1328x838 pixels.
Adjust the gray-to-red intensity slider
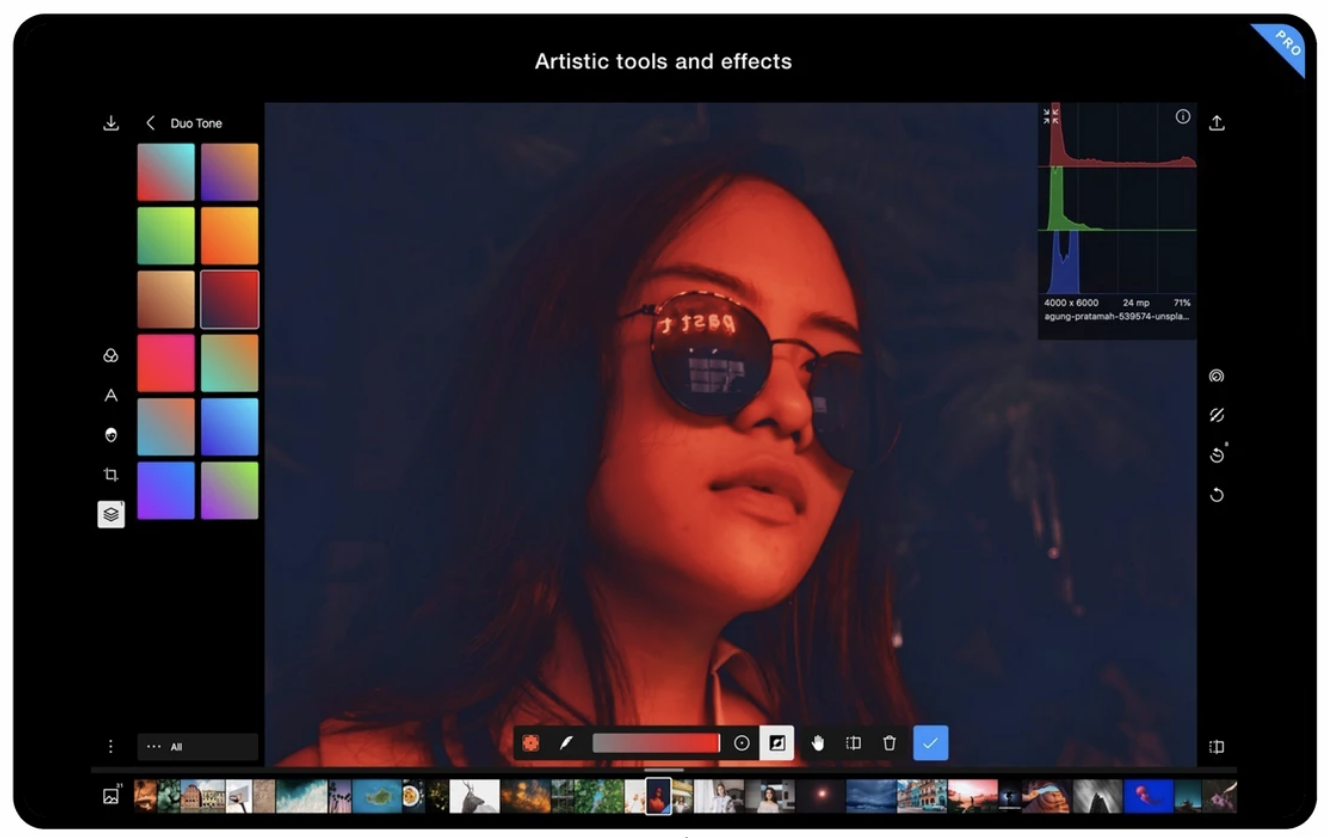tap(656, 743)
